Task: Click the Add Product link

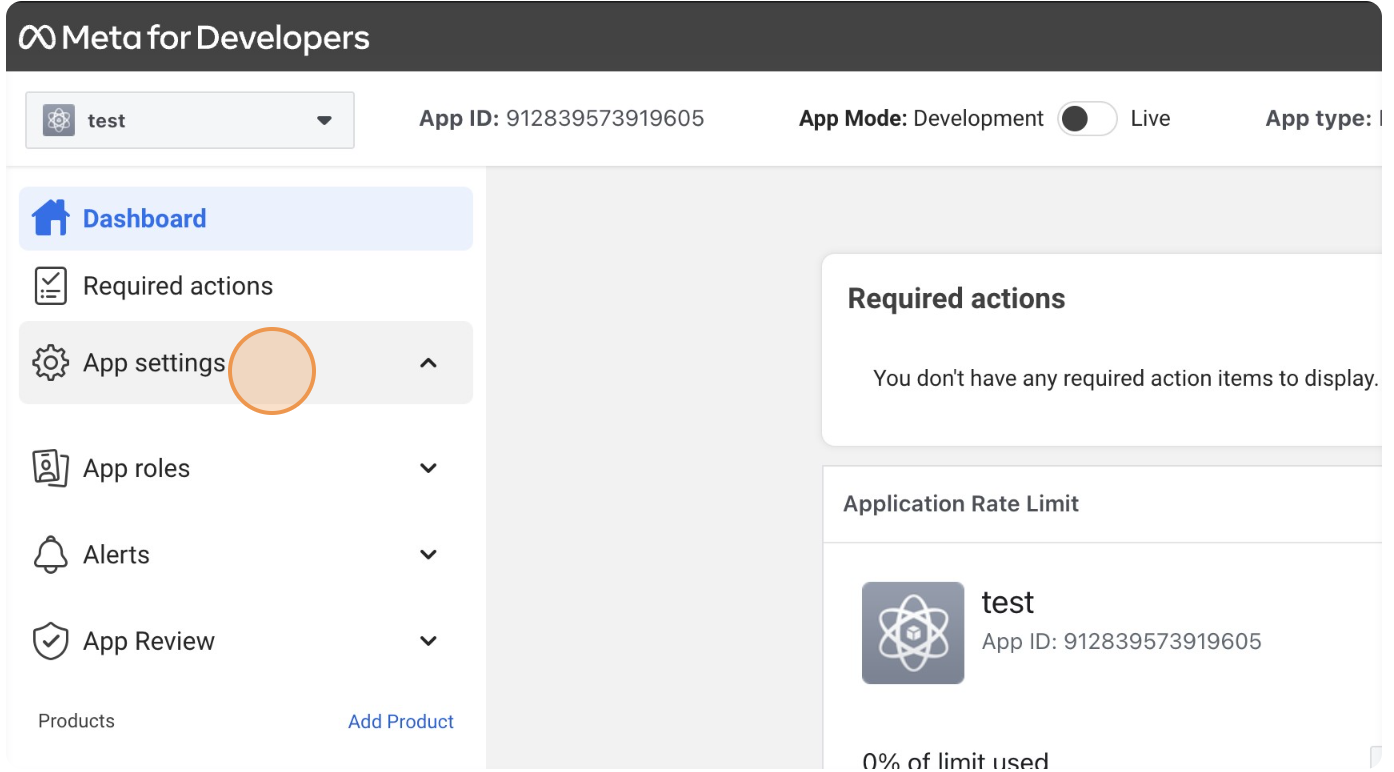Action: click(401, 721)
